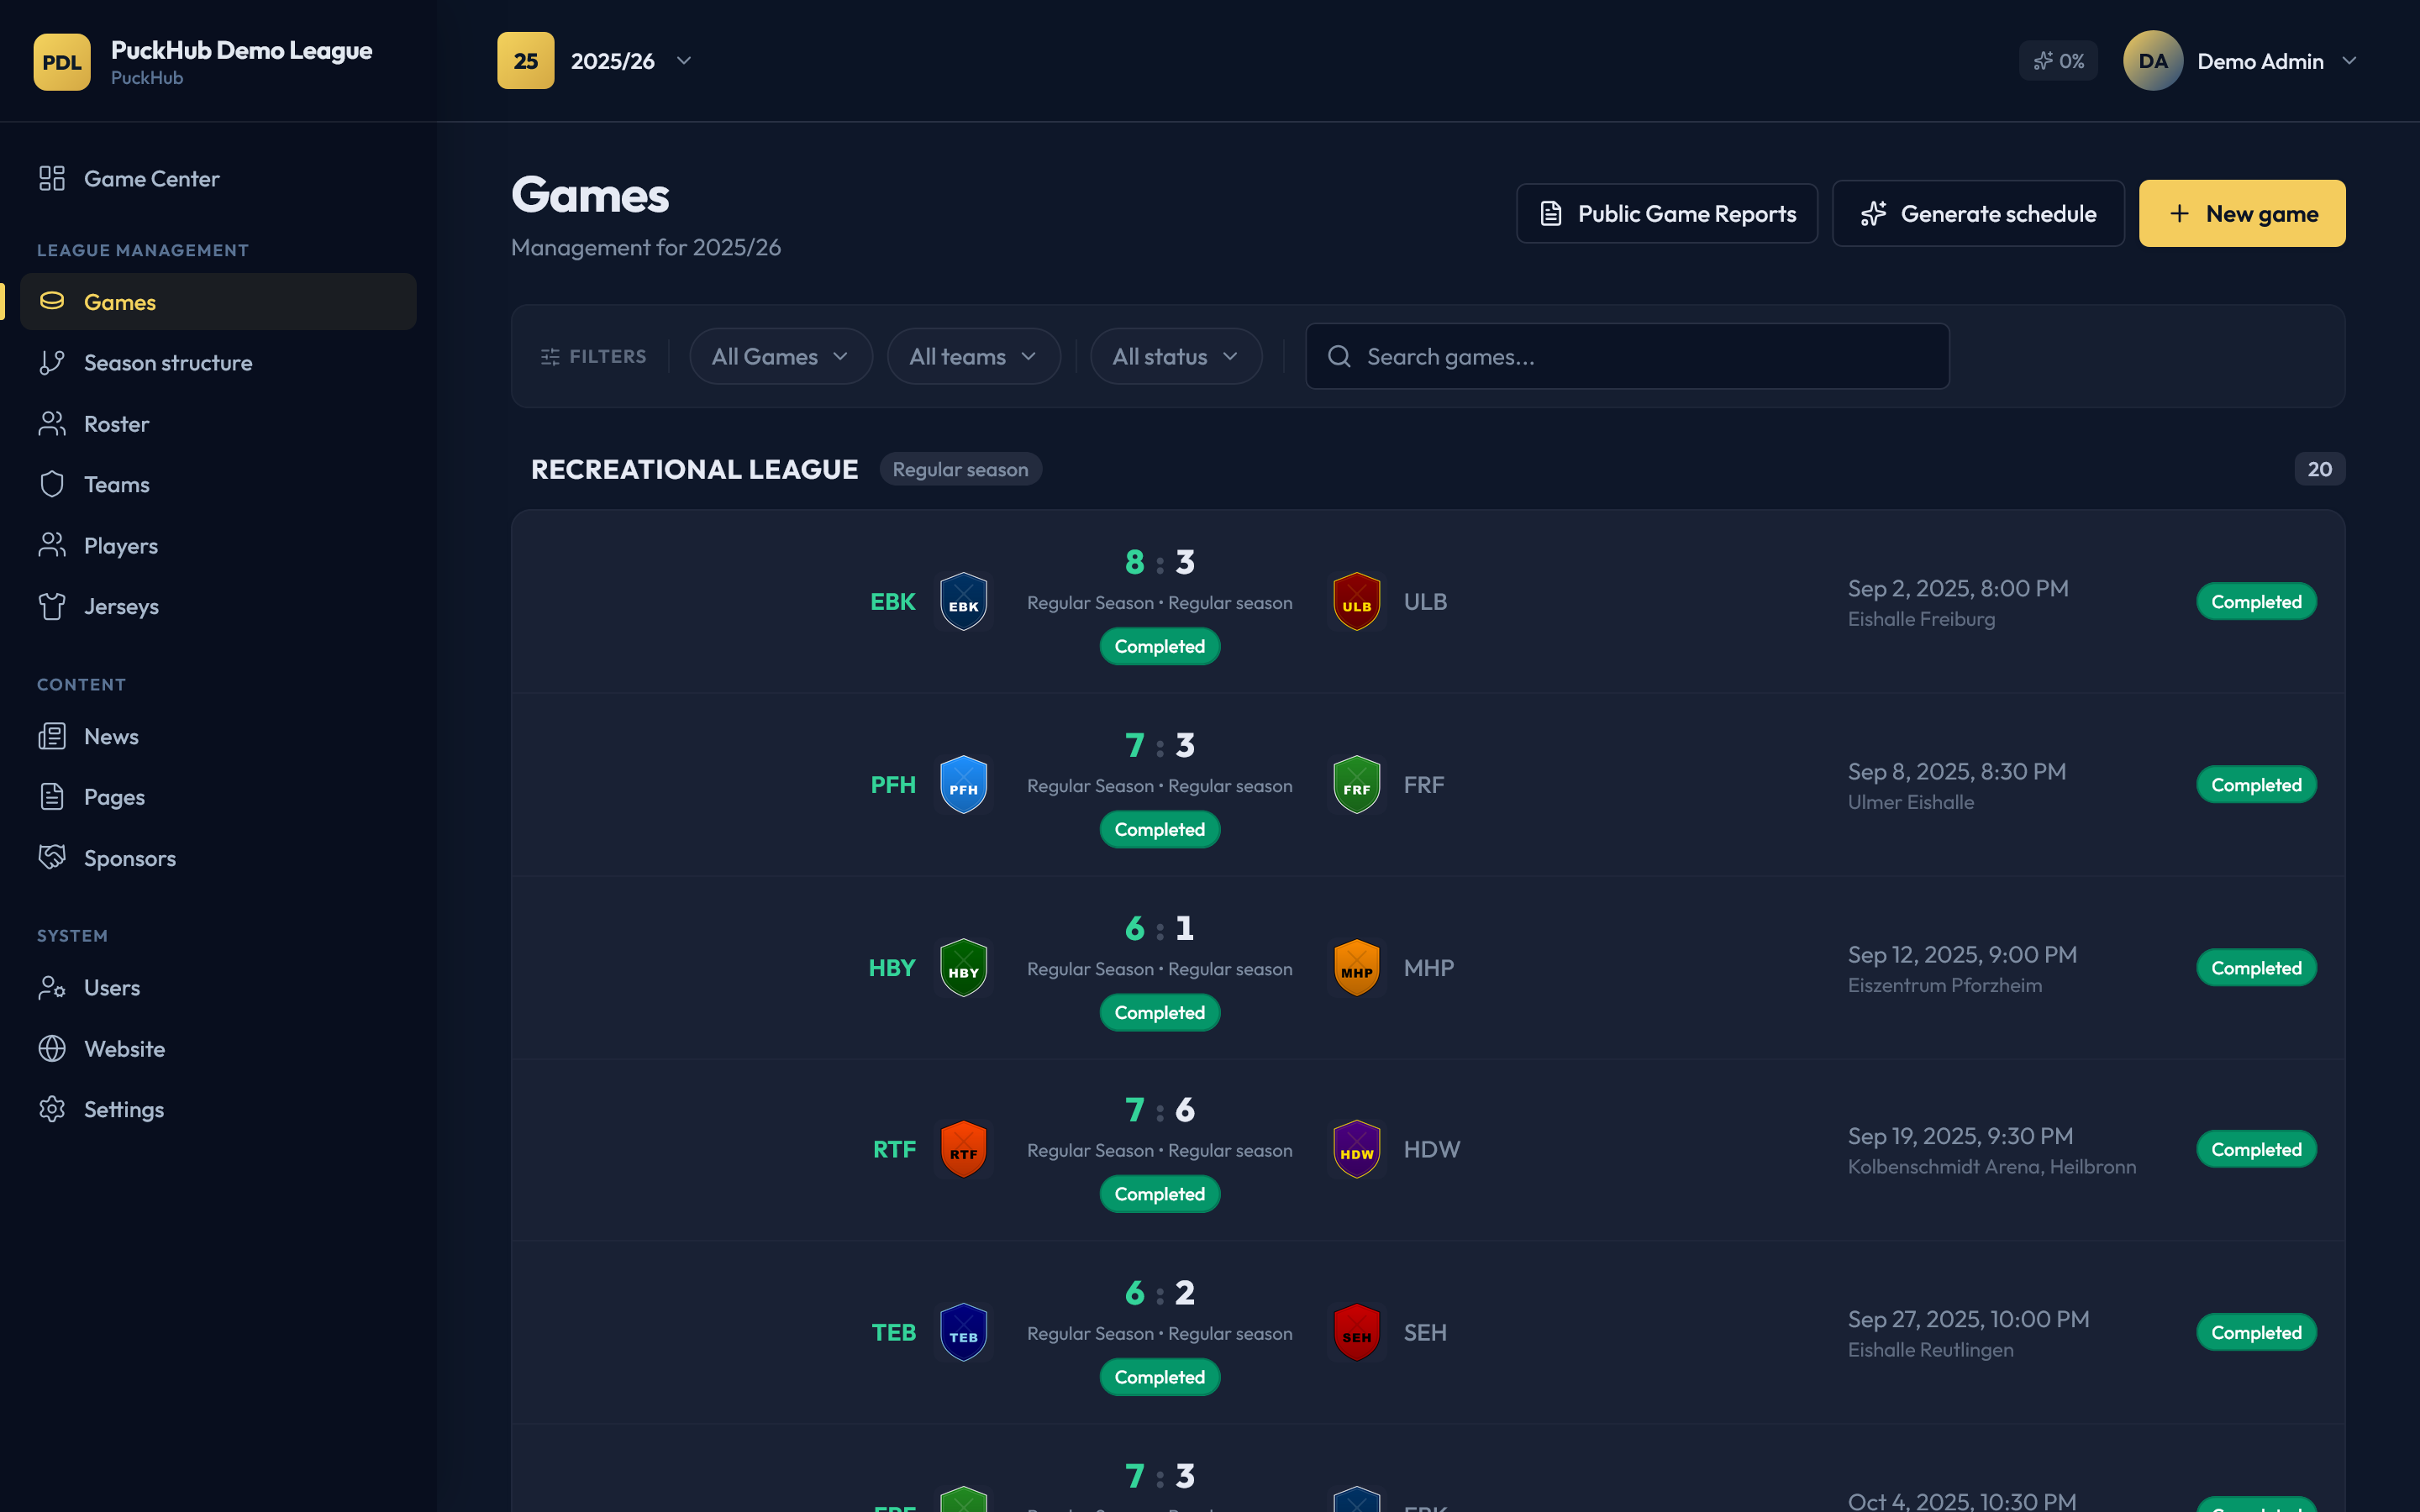The image size is (2420, 1512).
Task: Click venue Eishalle Reutlingen
Action: 1931,1350
